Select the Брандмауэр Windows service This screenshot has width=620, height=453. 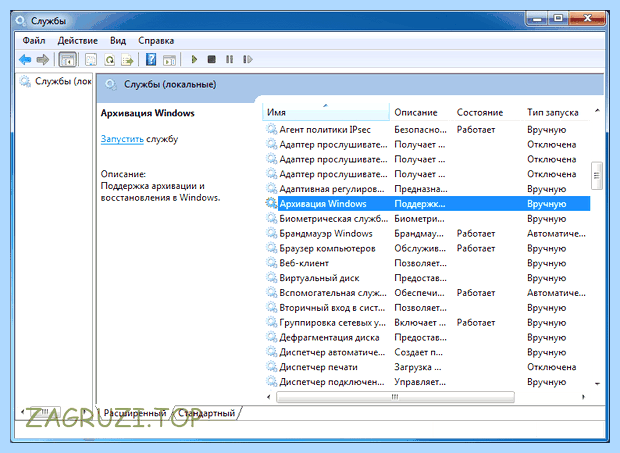pos(427,233)
